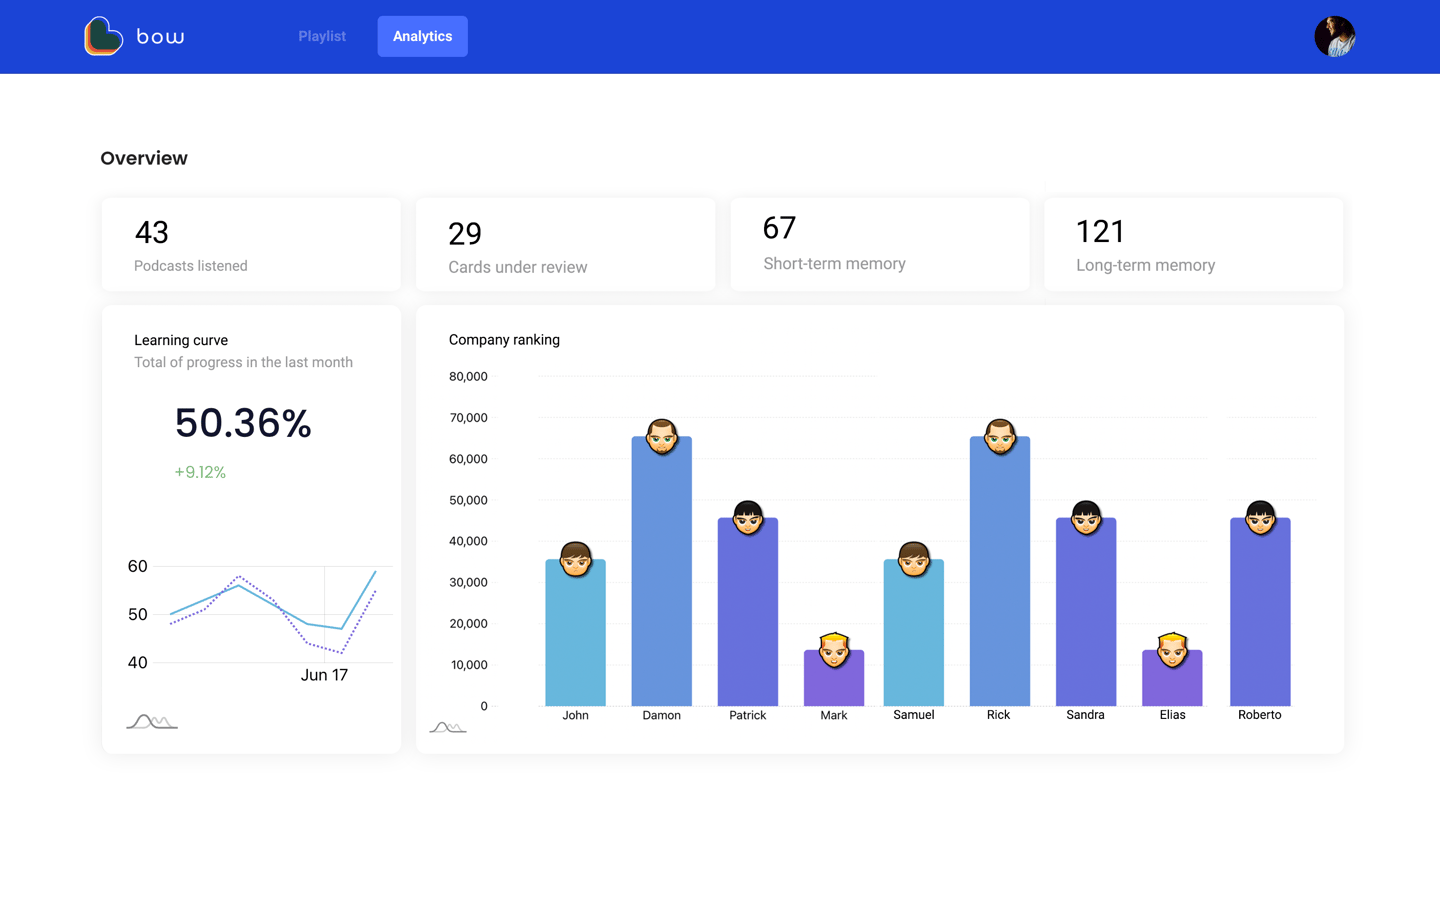Click Damon's bar in Company ranking
The image size is (1440, 923).
[661, 571]
